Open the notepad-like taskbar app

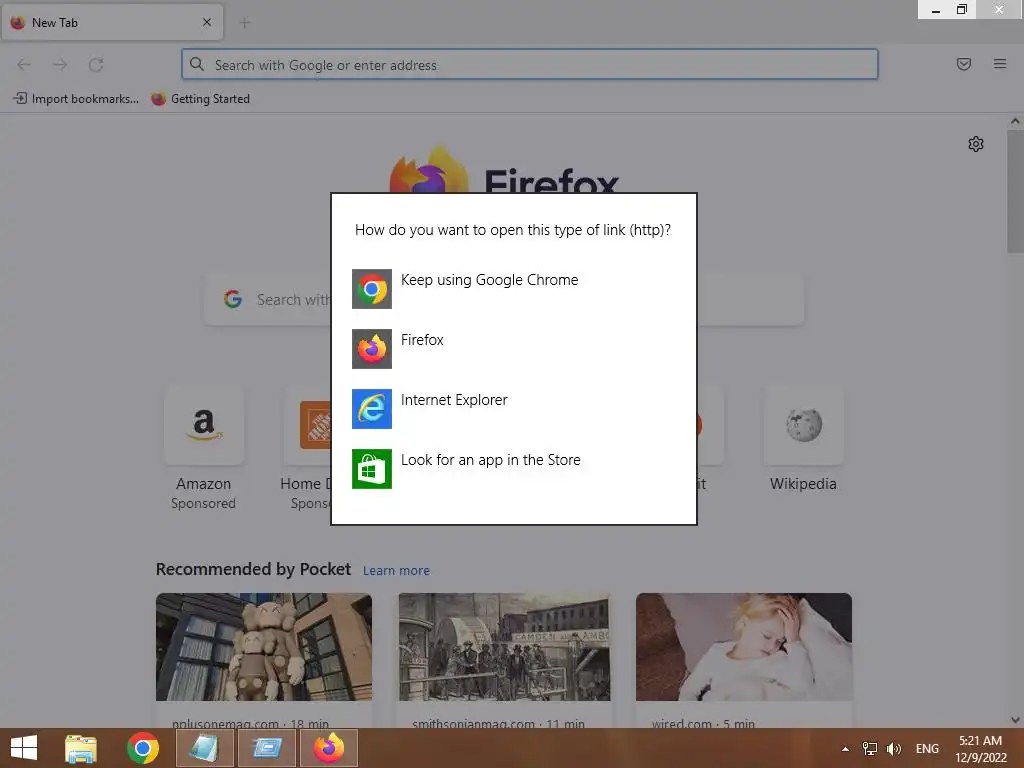pyautogui.click(x=204, y=748)
